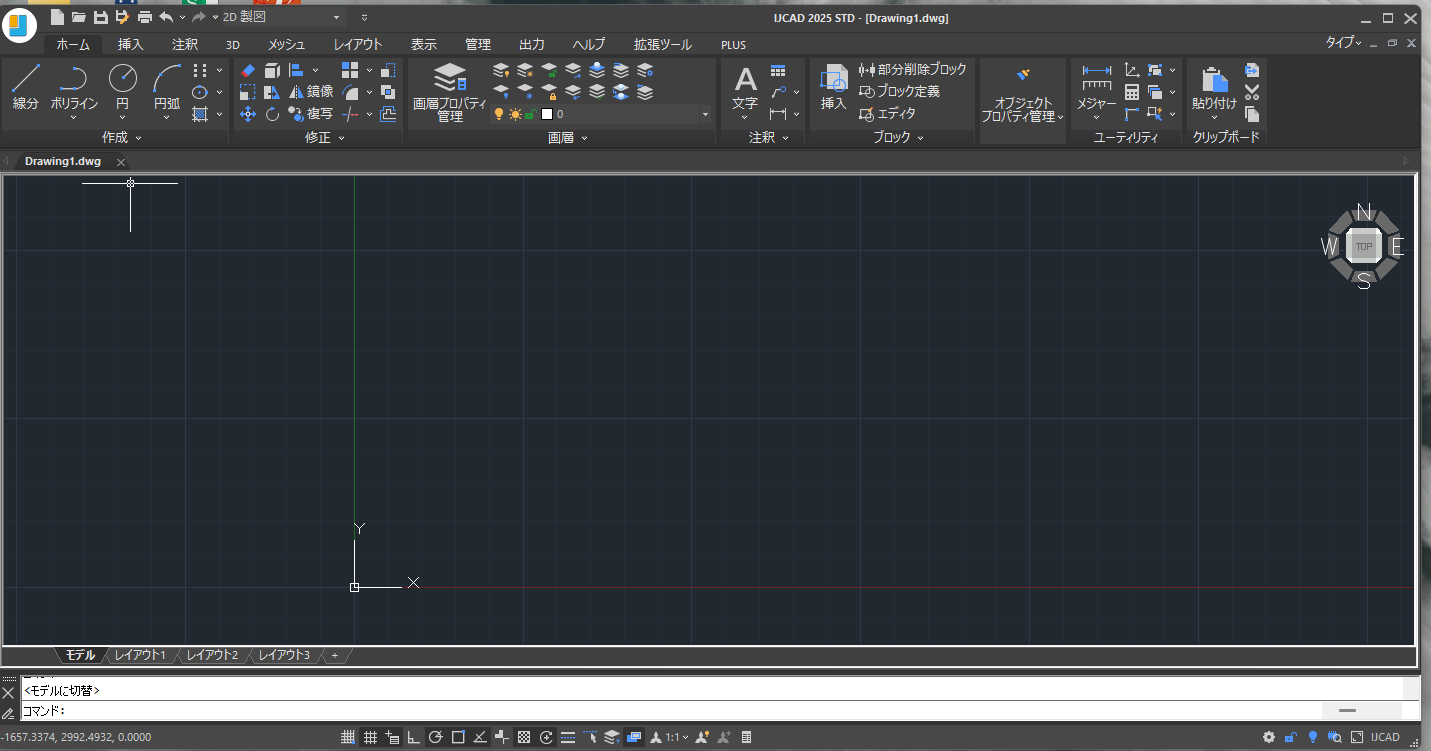Click the IJCAD label in status bar
The image size is (1431, 751).
click(1385, 737)
